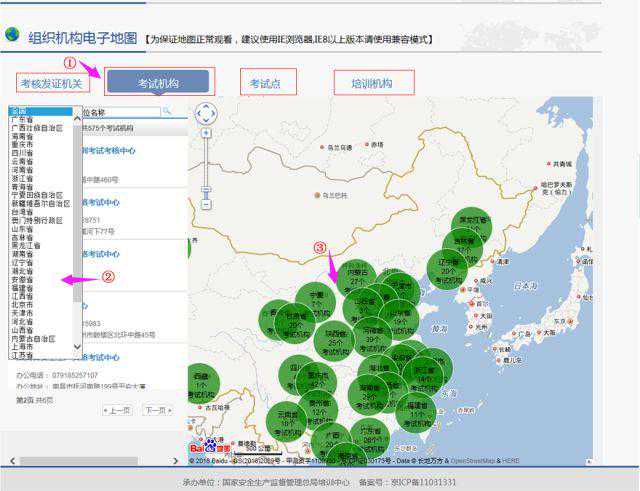This screenshot has width=640, height=491.
Task: Click the map zoom in plus button
Action: 205,134
